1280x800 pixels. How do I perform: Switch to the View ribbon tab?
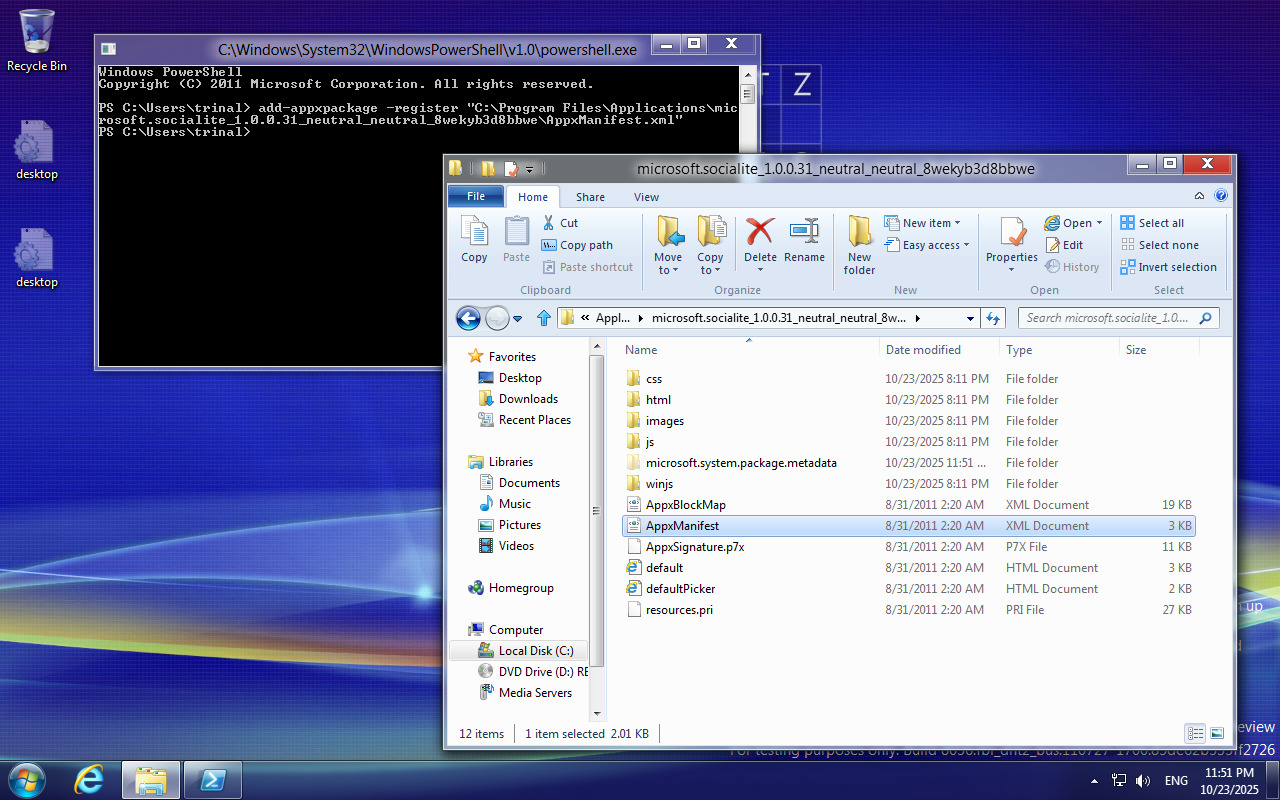point(646,197)
